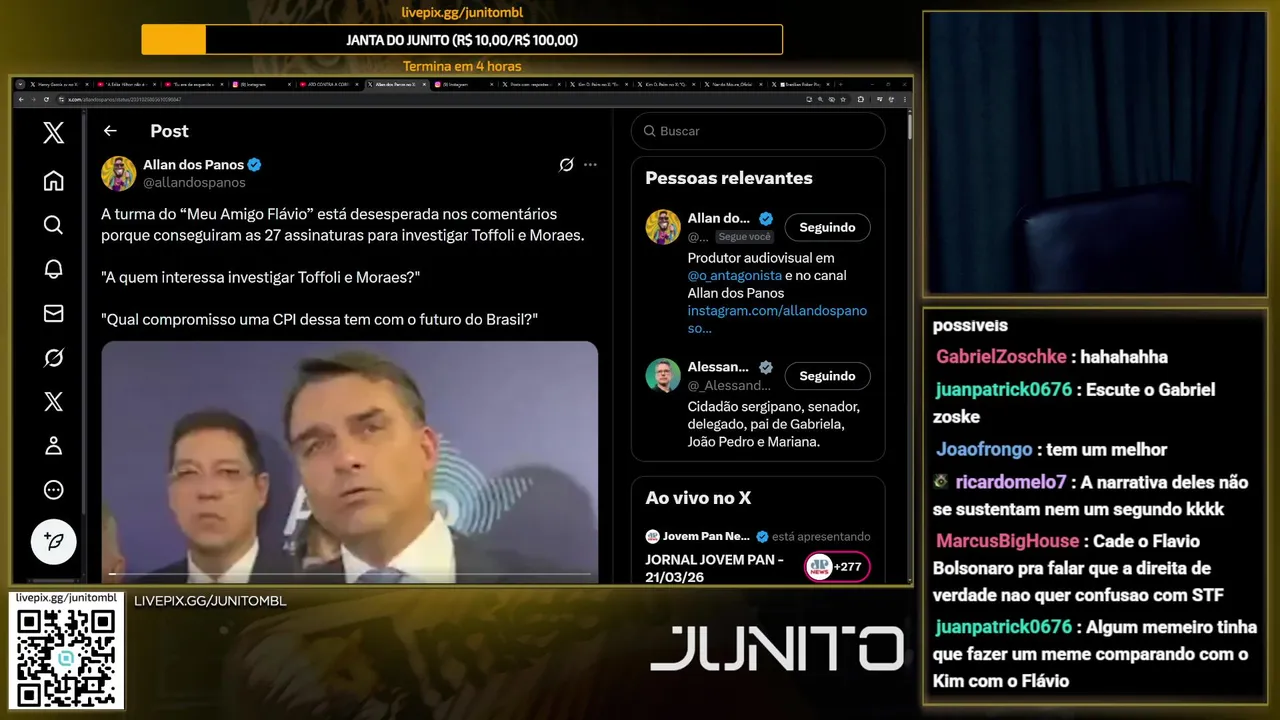Click Joaofrongo username in chat
Screen dimensions: 1280x720
pos(984,450)
